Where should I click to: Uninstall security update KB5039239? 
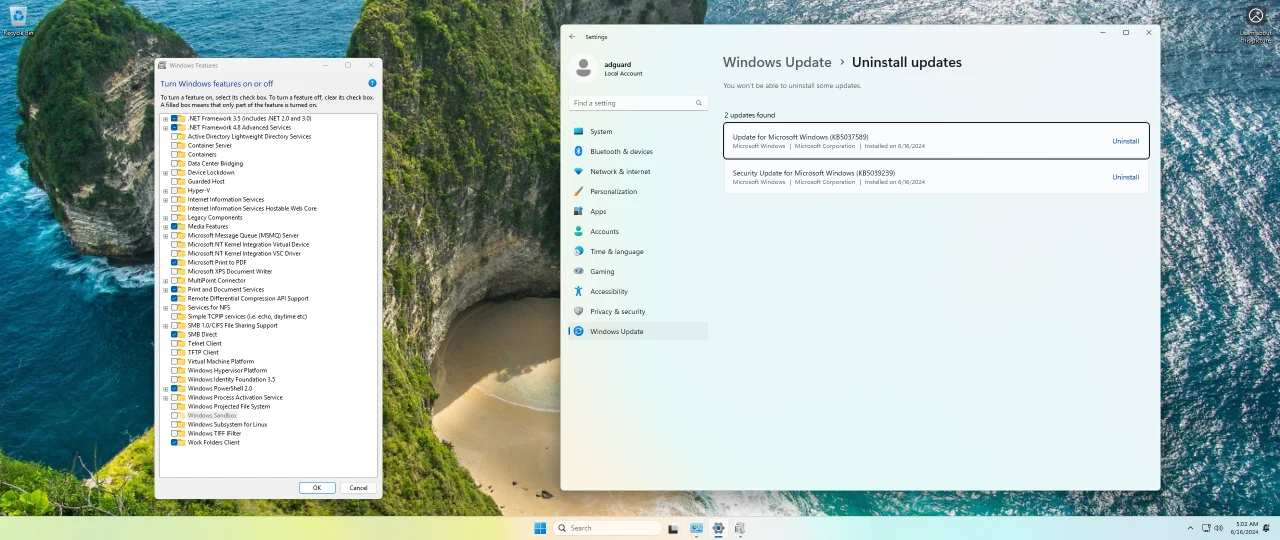click(x=1126, y=177)
